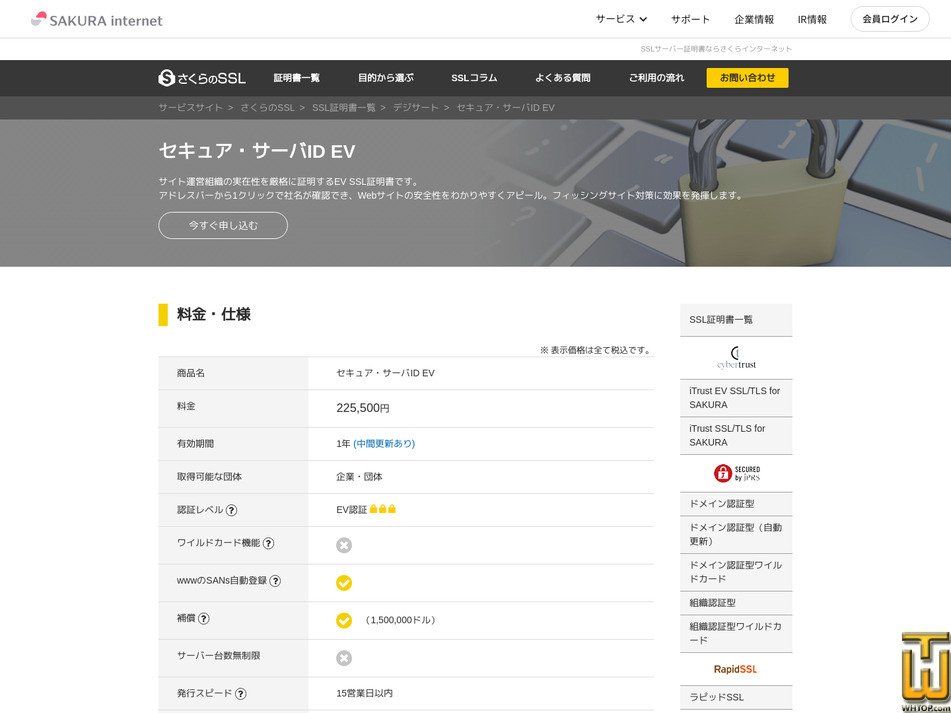Click the 会員ログイン button

(890, 19)
